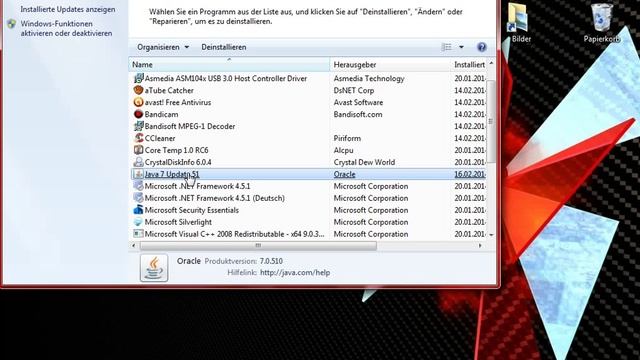This screenshot has height=360, width=640.
Task: Click the Alcpu publisher cell
Action: coord(344,150)
